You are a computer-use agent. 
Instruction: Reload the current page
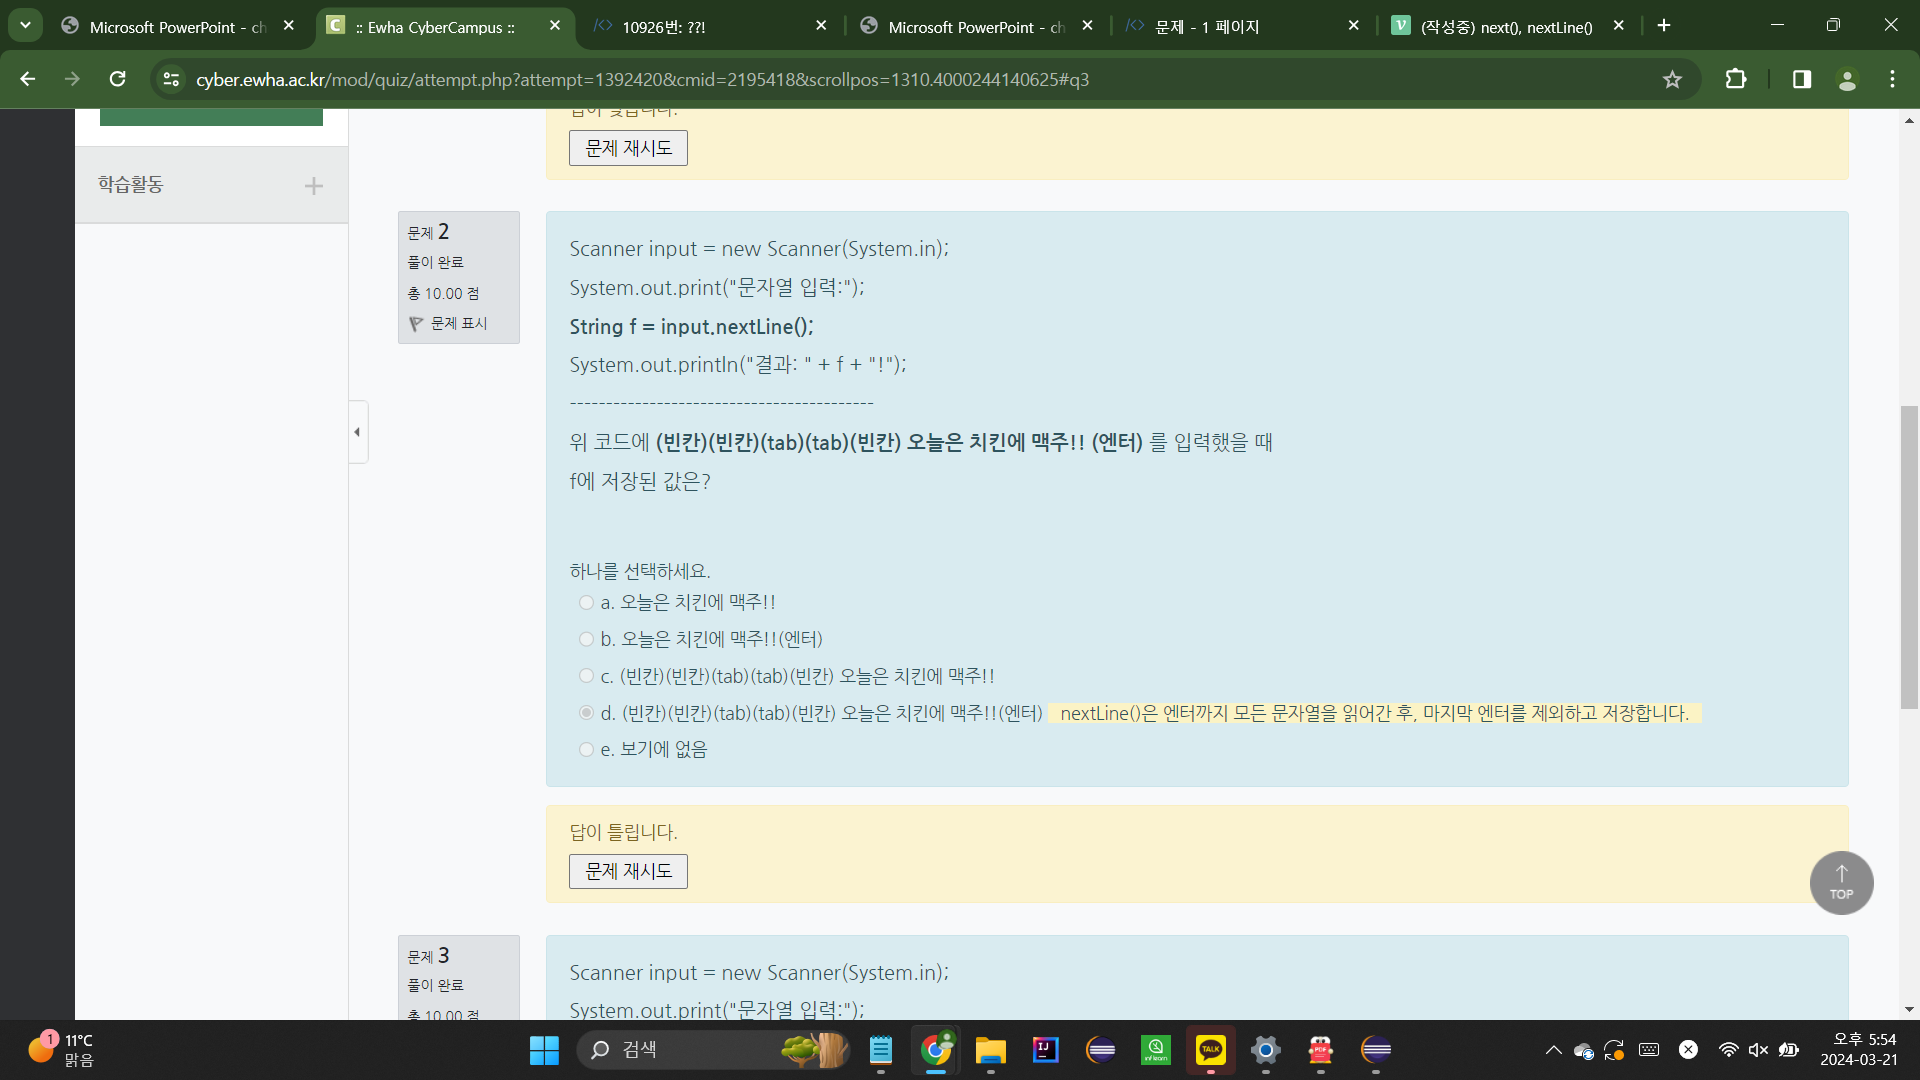click(118, 79)
